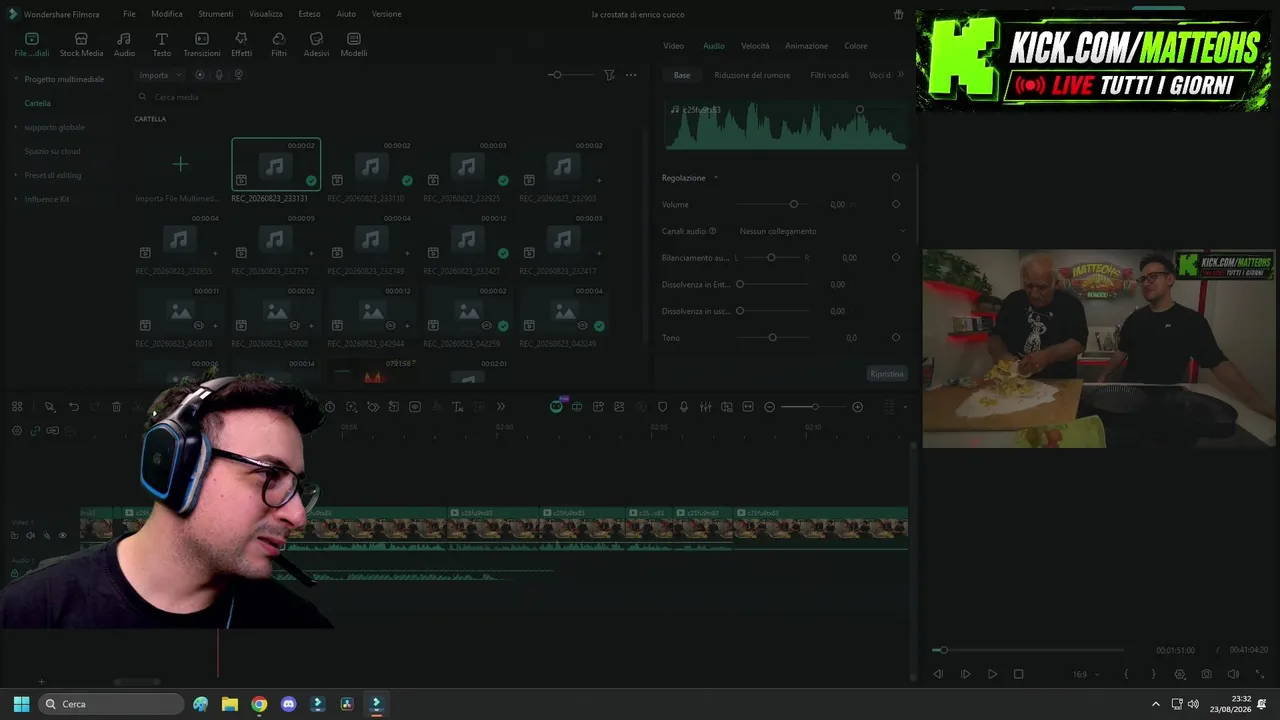Open the Modelli templates panel

coord(354,44)
